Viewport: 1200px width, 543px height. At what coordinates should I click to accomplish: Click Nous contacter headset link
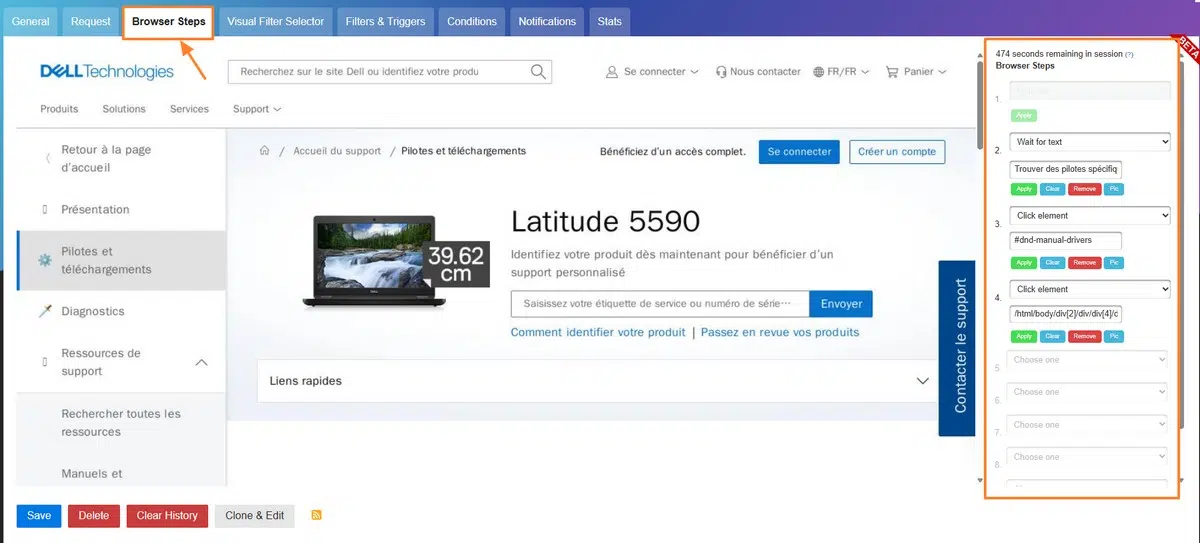tap(758, 72)
